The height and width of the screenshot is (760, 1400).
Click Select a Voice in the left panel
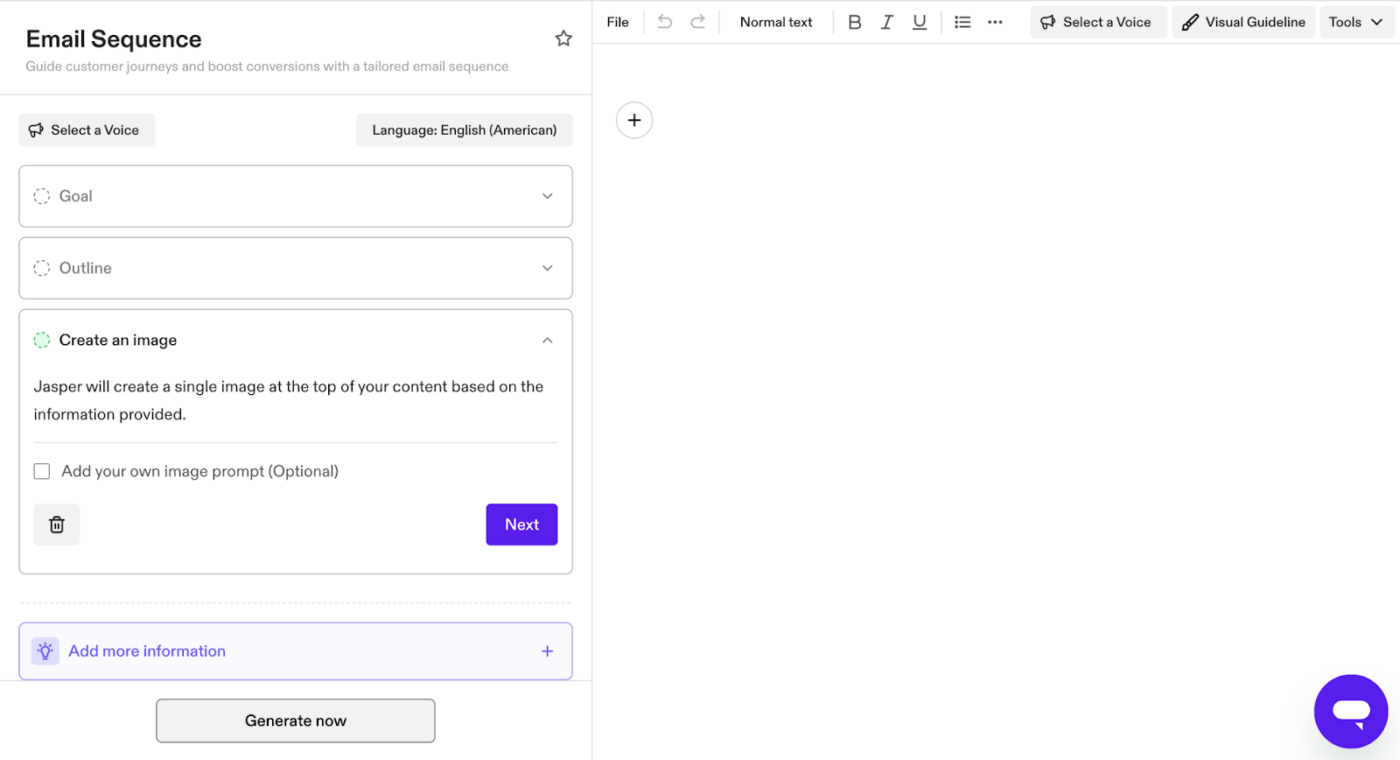coord(87,130)
